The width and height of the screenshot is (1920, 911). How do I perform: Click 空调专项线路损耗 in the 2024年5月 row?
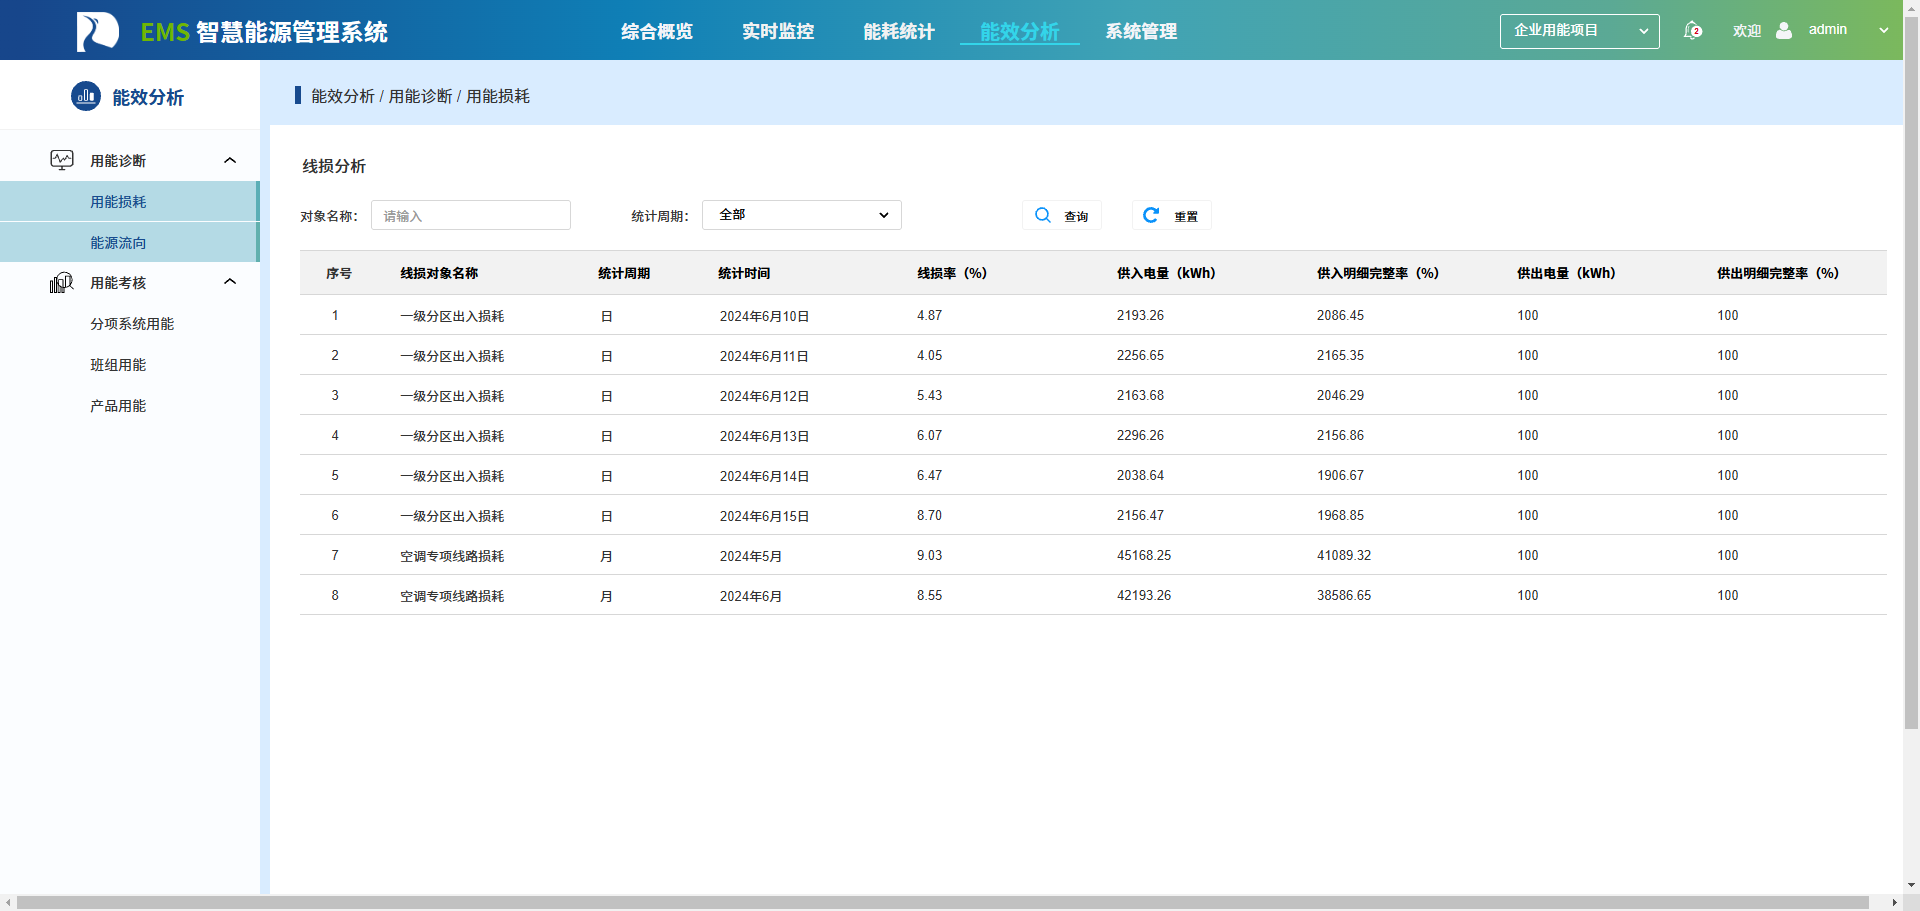(x=452, y=556)
